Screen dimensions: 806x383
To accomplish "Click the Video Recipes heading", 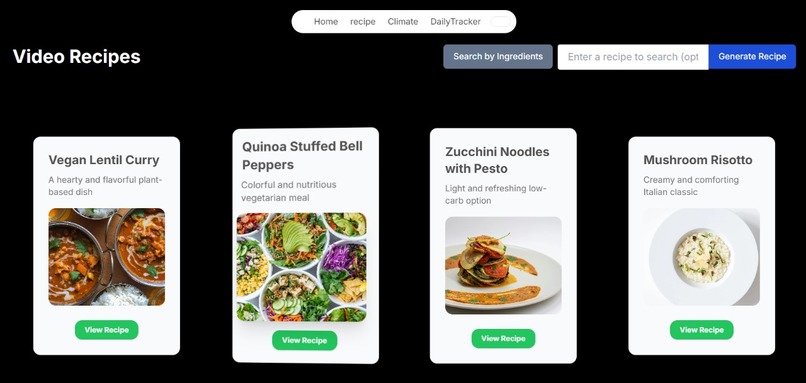I will 77,57.
